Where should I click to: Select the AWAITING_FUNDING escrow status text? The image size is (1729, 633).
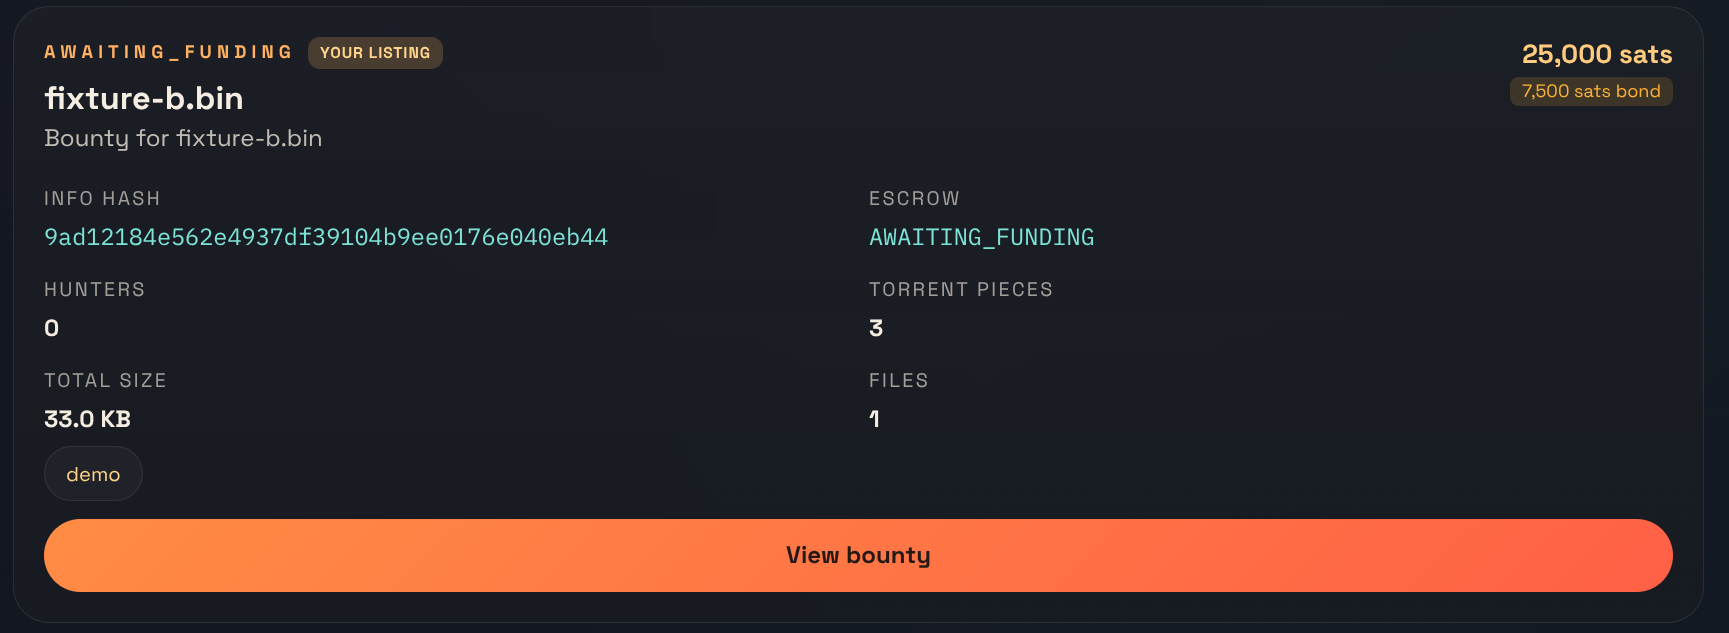pos(981,237)
